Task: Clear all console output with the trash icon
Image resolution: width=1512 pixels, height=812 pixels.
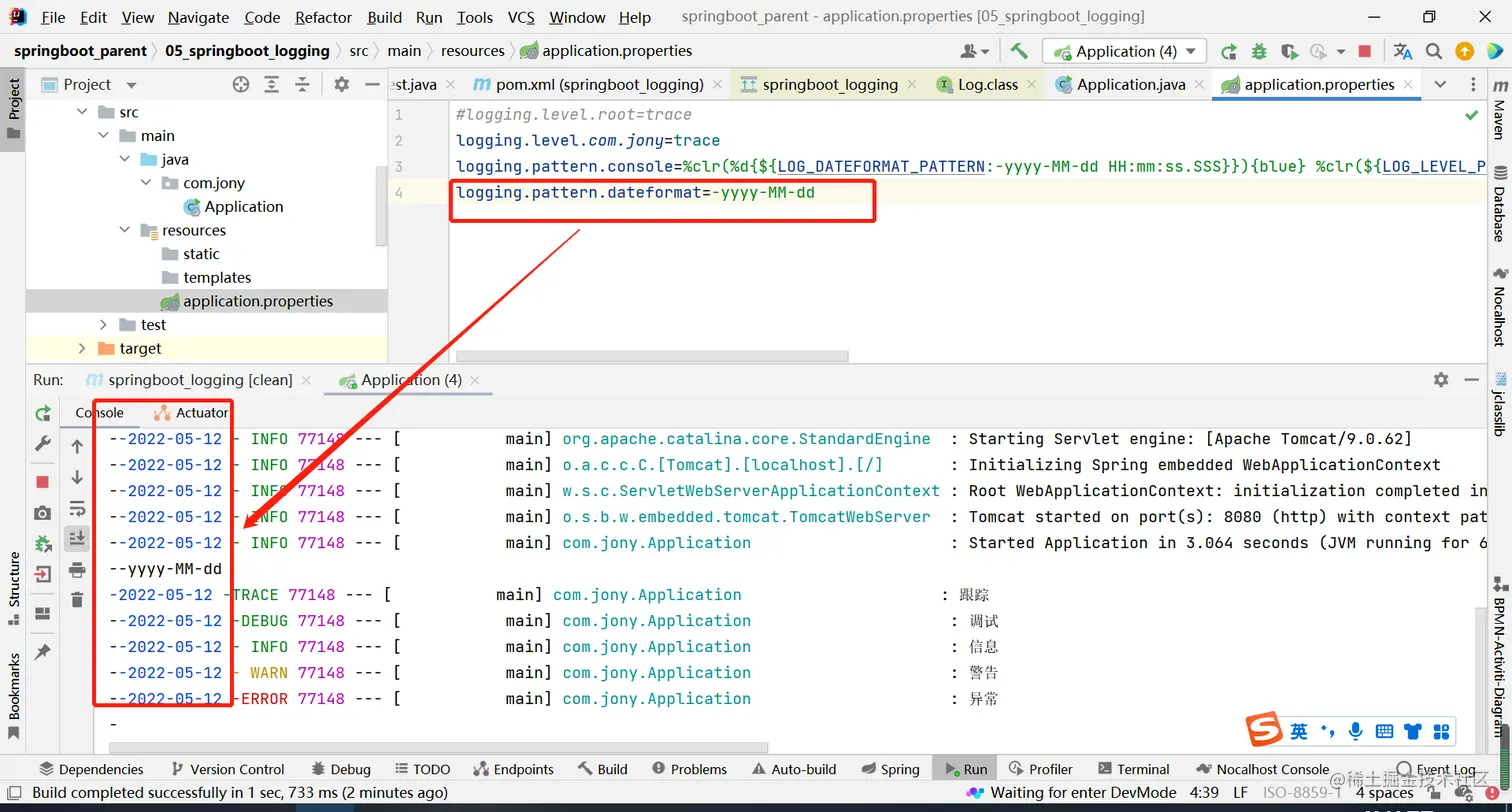Action: point(77,600)
